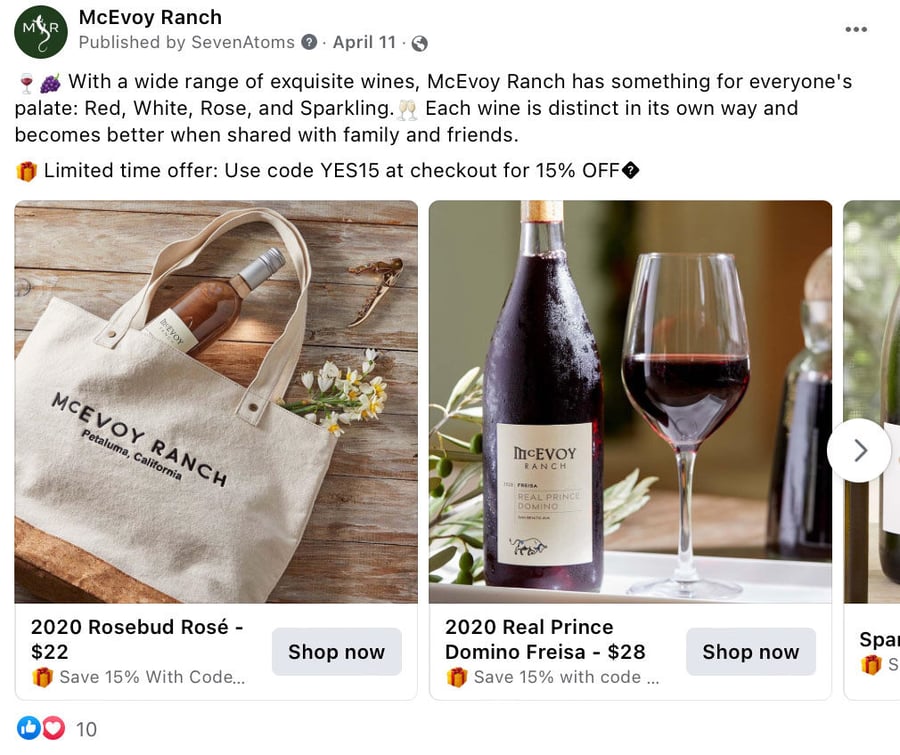Open the three-dot post options menu
900x755 pixels.
[x=856, y=29]
